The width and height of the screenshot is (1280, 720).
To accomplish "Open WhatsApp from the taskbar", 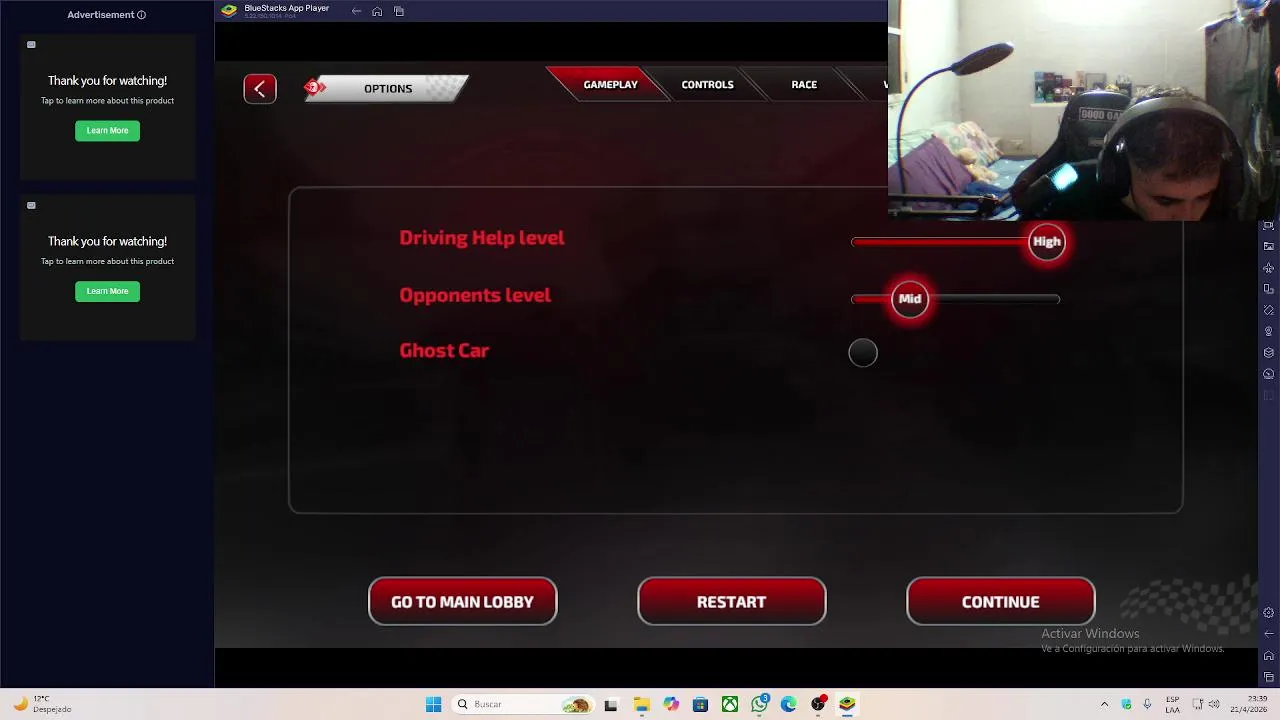I will [x=760, y=704].
